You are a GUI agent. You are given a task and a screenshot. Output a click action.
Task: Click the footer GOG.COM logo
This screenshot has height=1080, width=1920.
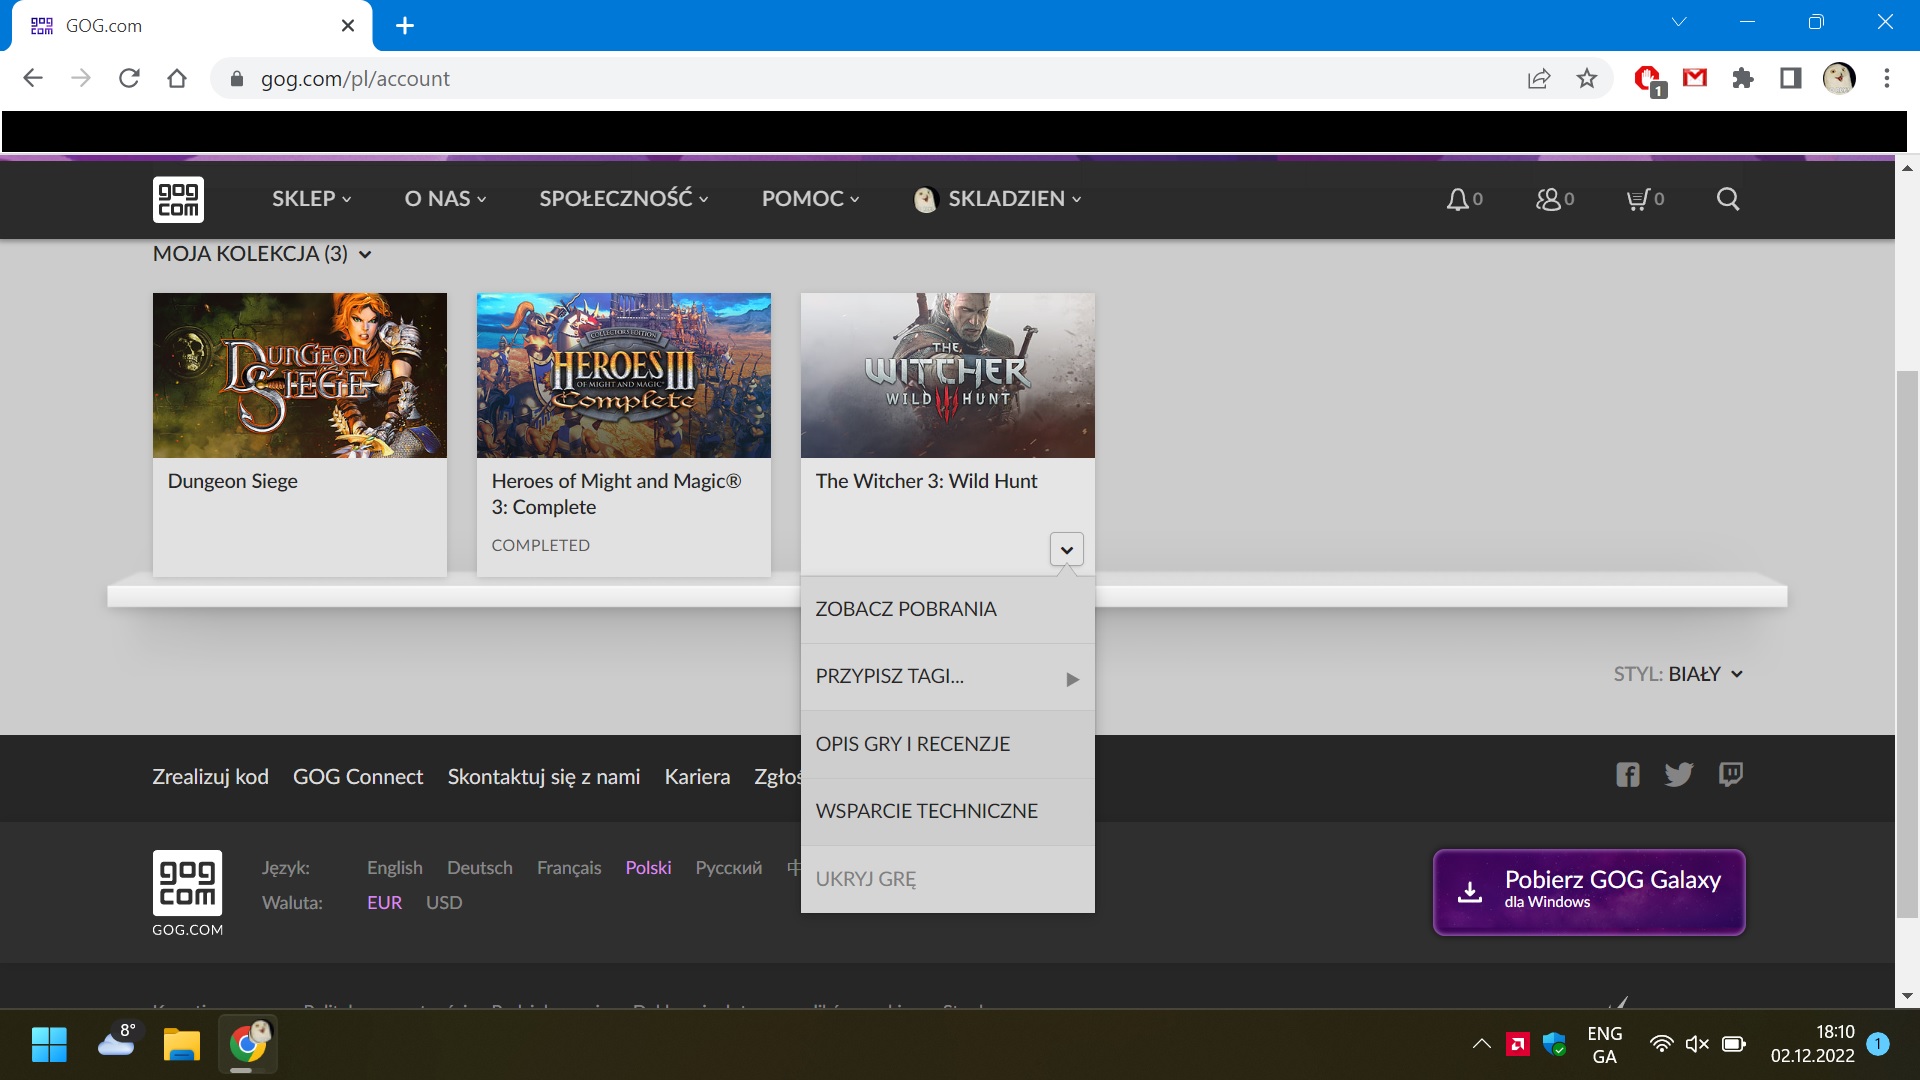[x=187, y=893]
